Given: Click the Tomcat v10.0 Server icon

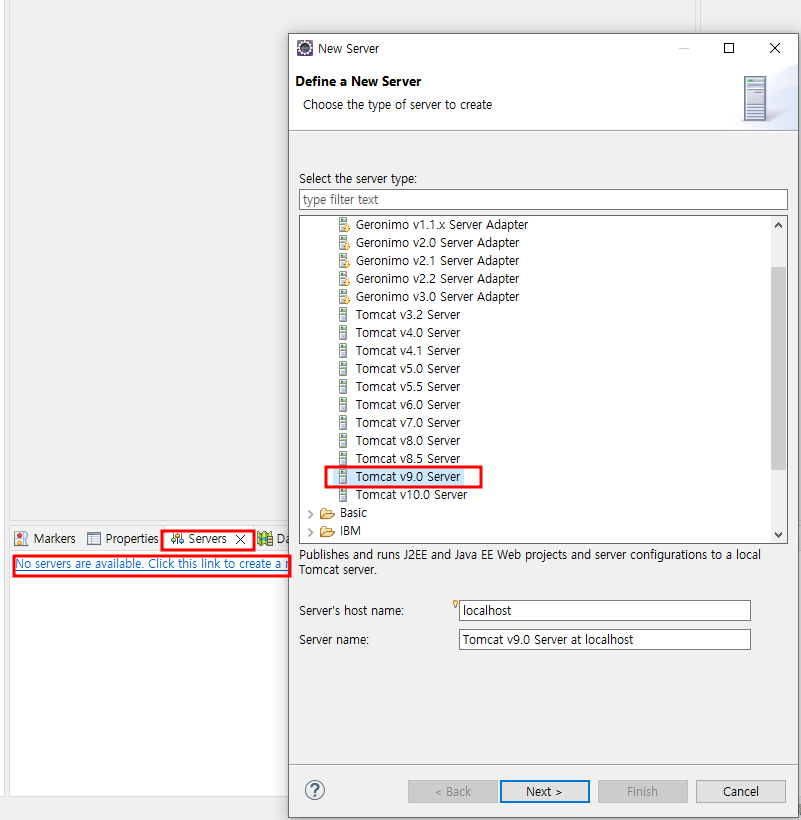Looking at the screenshot, I should click(x=343, y=495).
